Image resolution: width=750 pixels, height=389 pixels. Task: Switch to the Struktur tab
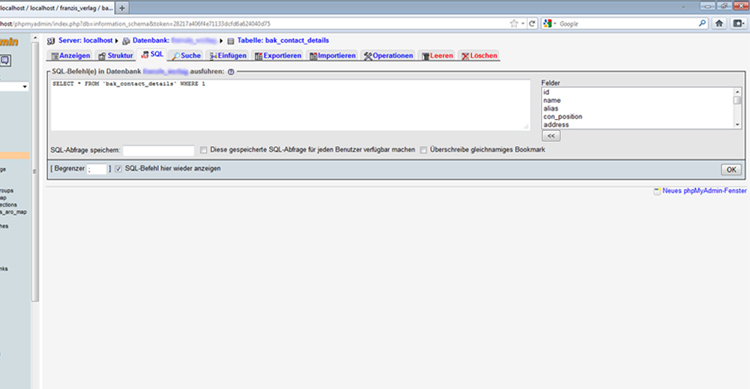pos(116,56)
